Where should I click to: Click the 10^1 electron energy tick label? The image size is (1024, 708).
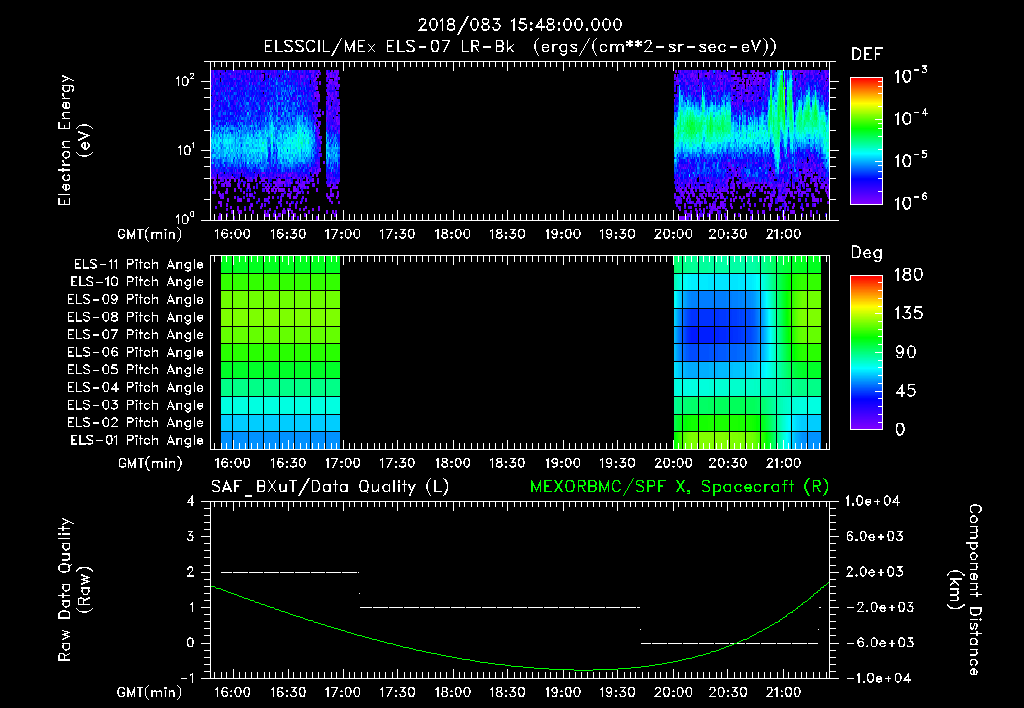pos(185,150)
